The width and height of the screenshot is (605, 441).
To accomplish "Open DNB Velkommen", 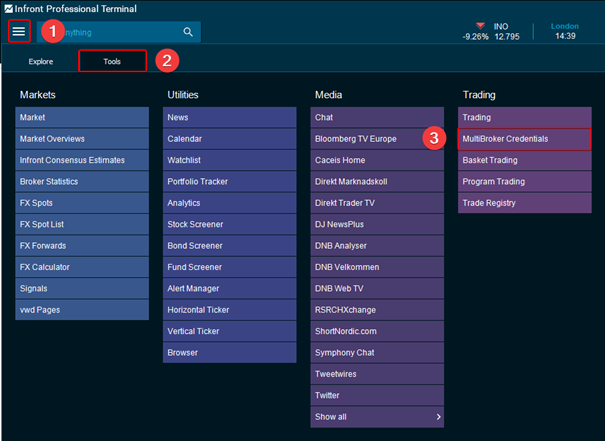I will coord(377,267).
